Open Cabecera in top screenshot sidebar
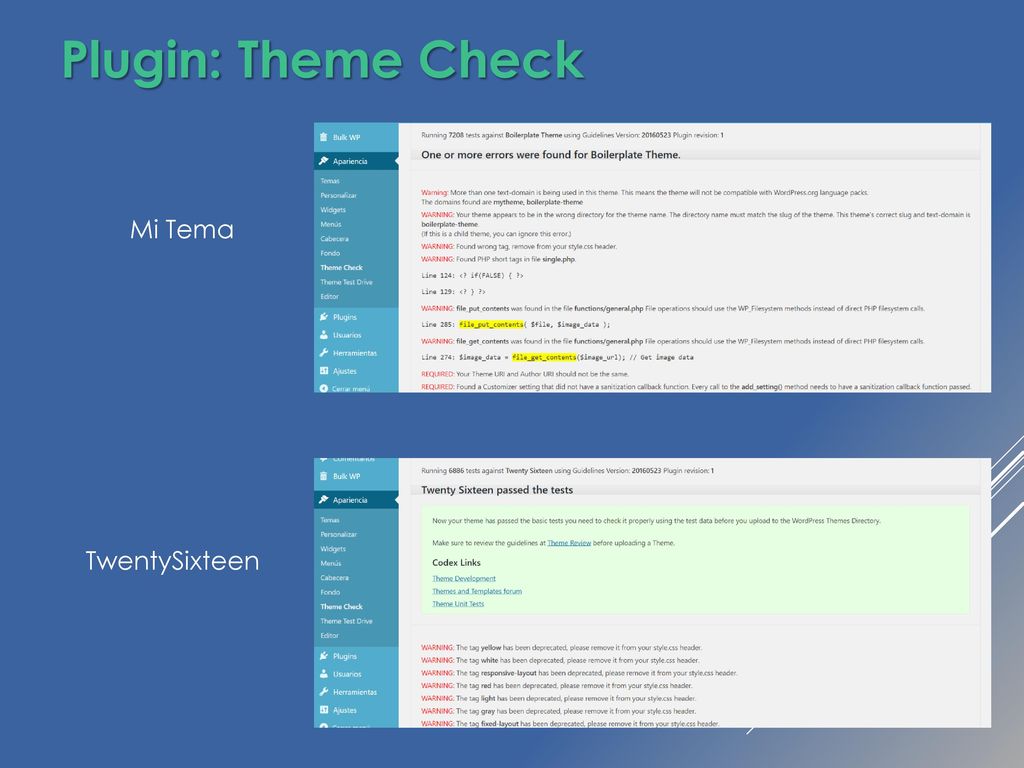Viewport: 1024px width, 768px height. [x=334, y=238]
